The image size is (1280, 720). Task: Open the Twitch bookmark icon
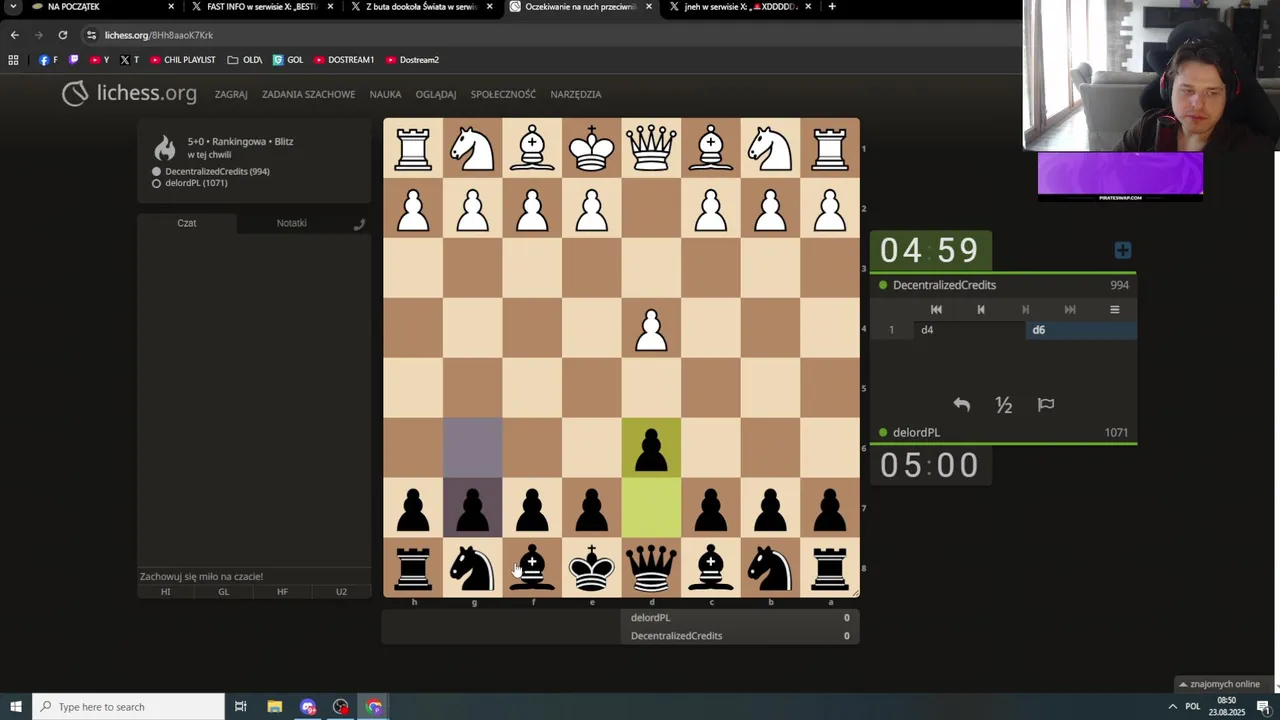(x=73, y=60)
